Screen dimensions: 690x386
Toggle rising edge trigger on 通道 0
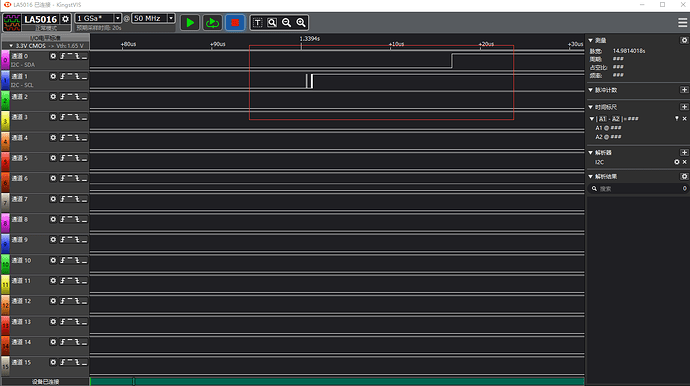click(63, 56)
